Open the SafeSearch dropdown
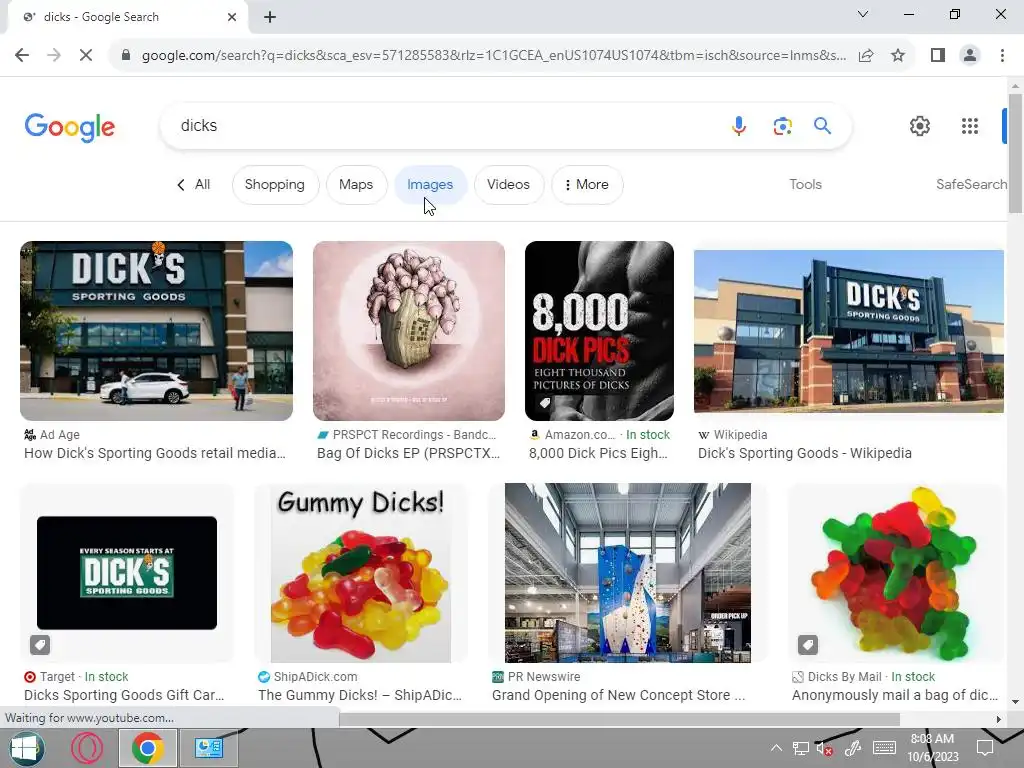This screenshot has height=768, width=1024. [971, 185]
